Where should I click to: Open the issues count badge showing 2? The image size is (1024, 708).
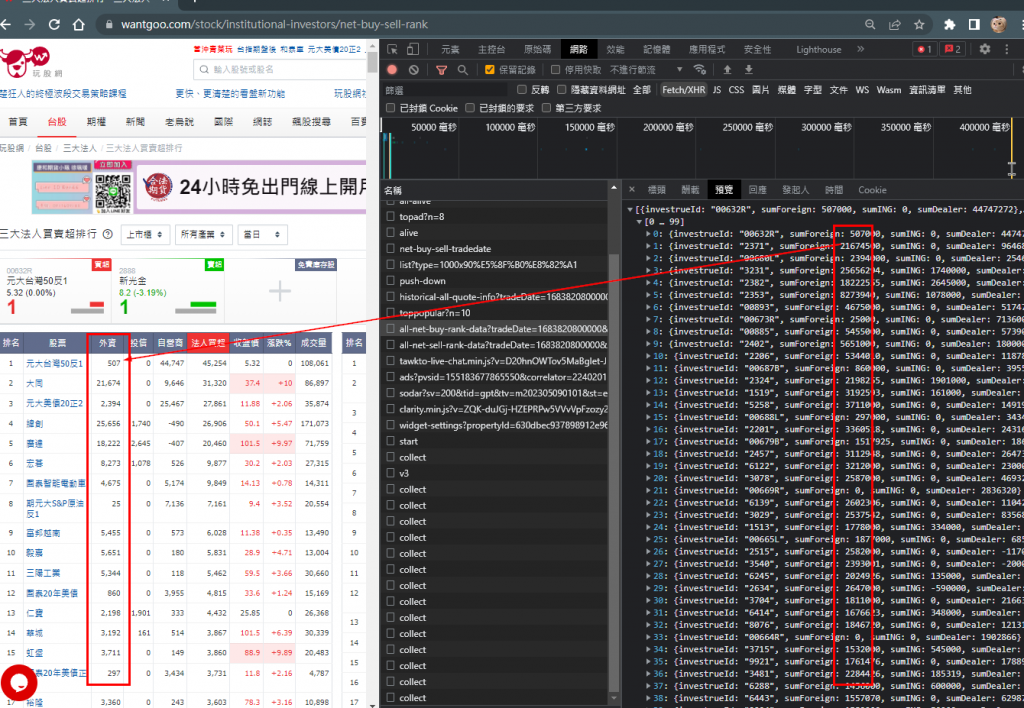tap(952, 49)
